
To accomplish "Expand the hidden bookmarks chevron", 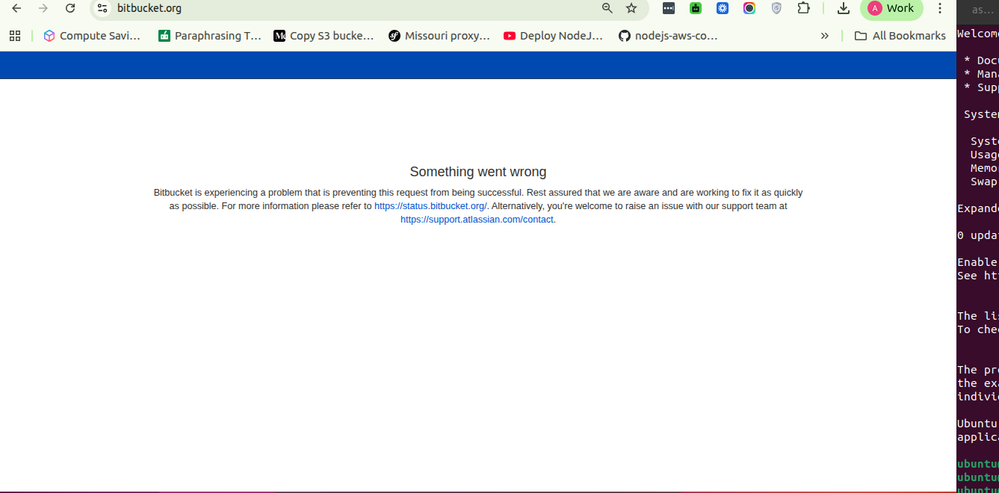I will coord(824,36).
